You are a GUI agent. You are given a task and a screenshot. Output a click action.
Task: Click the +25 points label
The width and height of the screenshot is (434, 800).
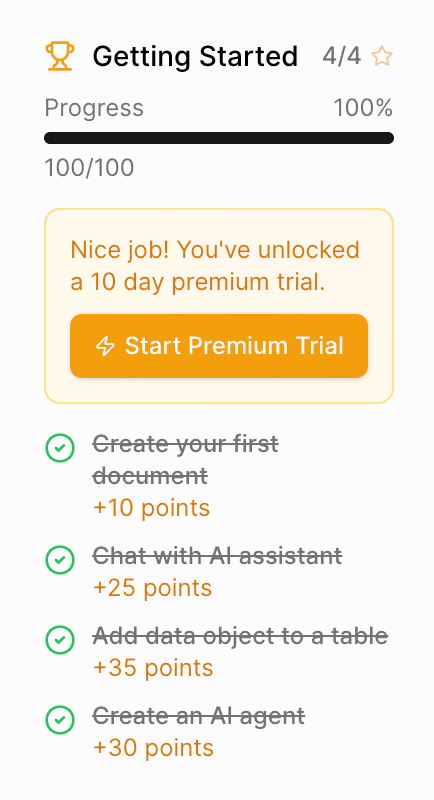click(x=152, y=588)
